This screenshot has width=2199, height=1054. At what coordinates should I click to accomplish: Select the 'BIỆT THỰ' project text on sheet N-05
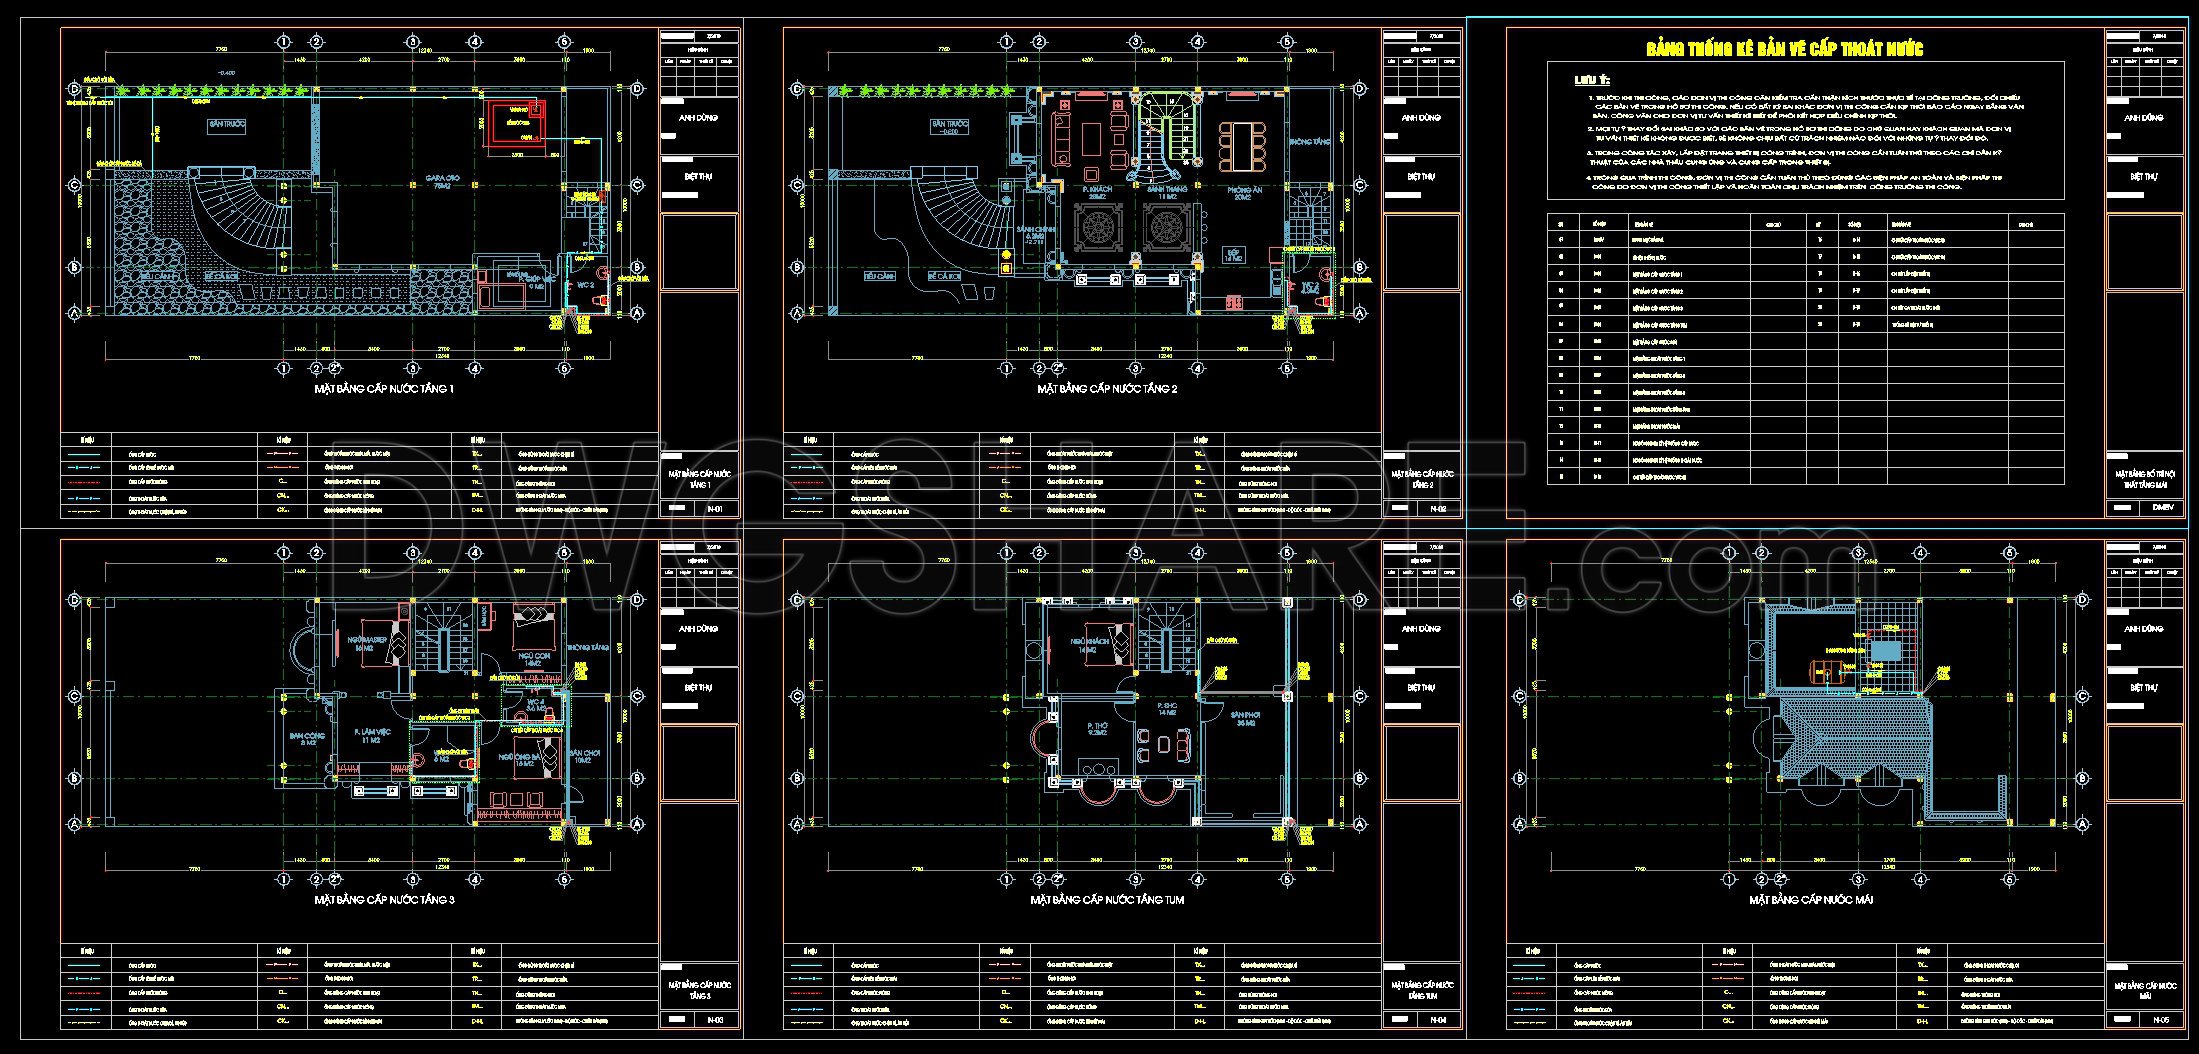click(x=2143, y=688)
